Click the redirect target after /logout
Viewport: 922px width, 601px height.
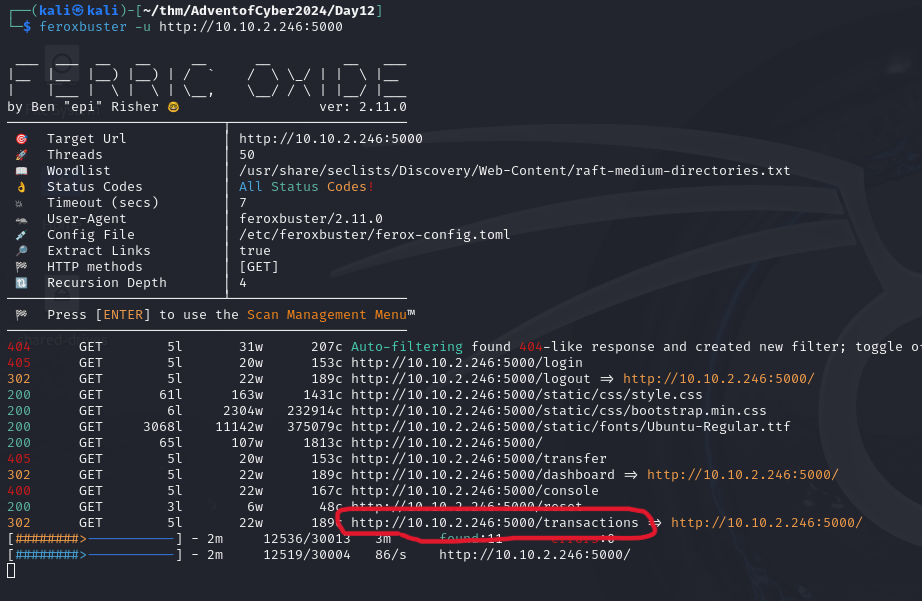coord(719,379)
